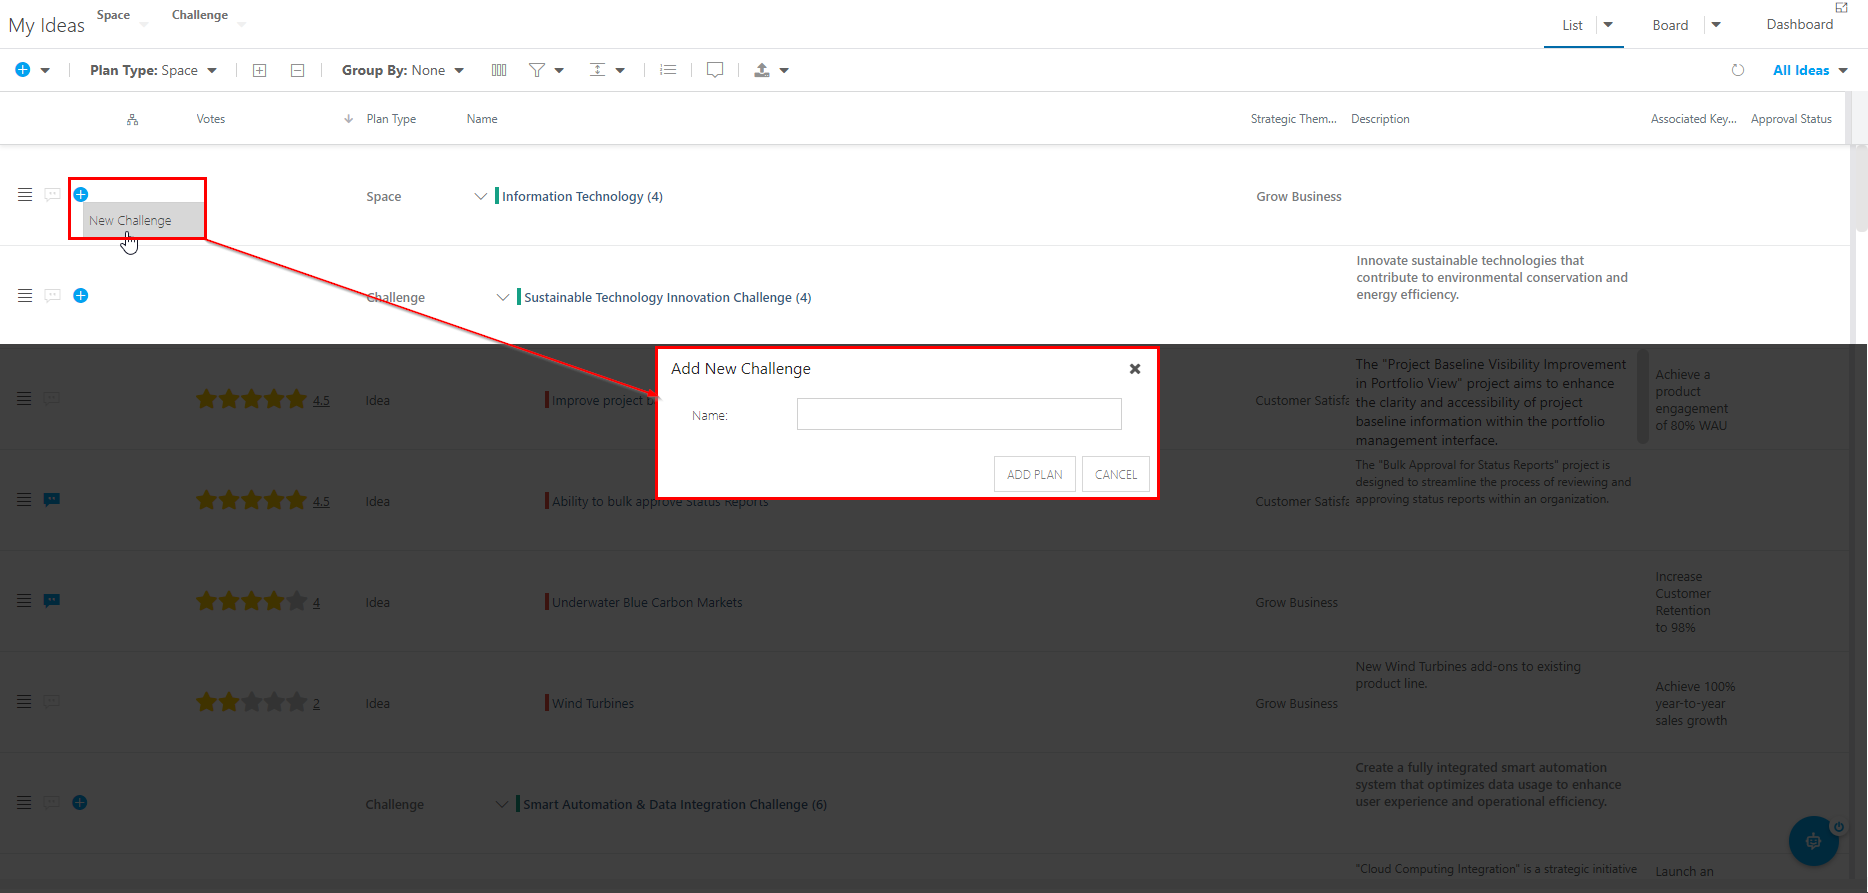This screenshot has width=1868, height=893.
Task: Click the expand all rows icon
Action: (259, 70)
